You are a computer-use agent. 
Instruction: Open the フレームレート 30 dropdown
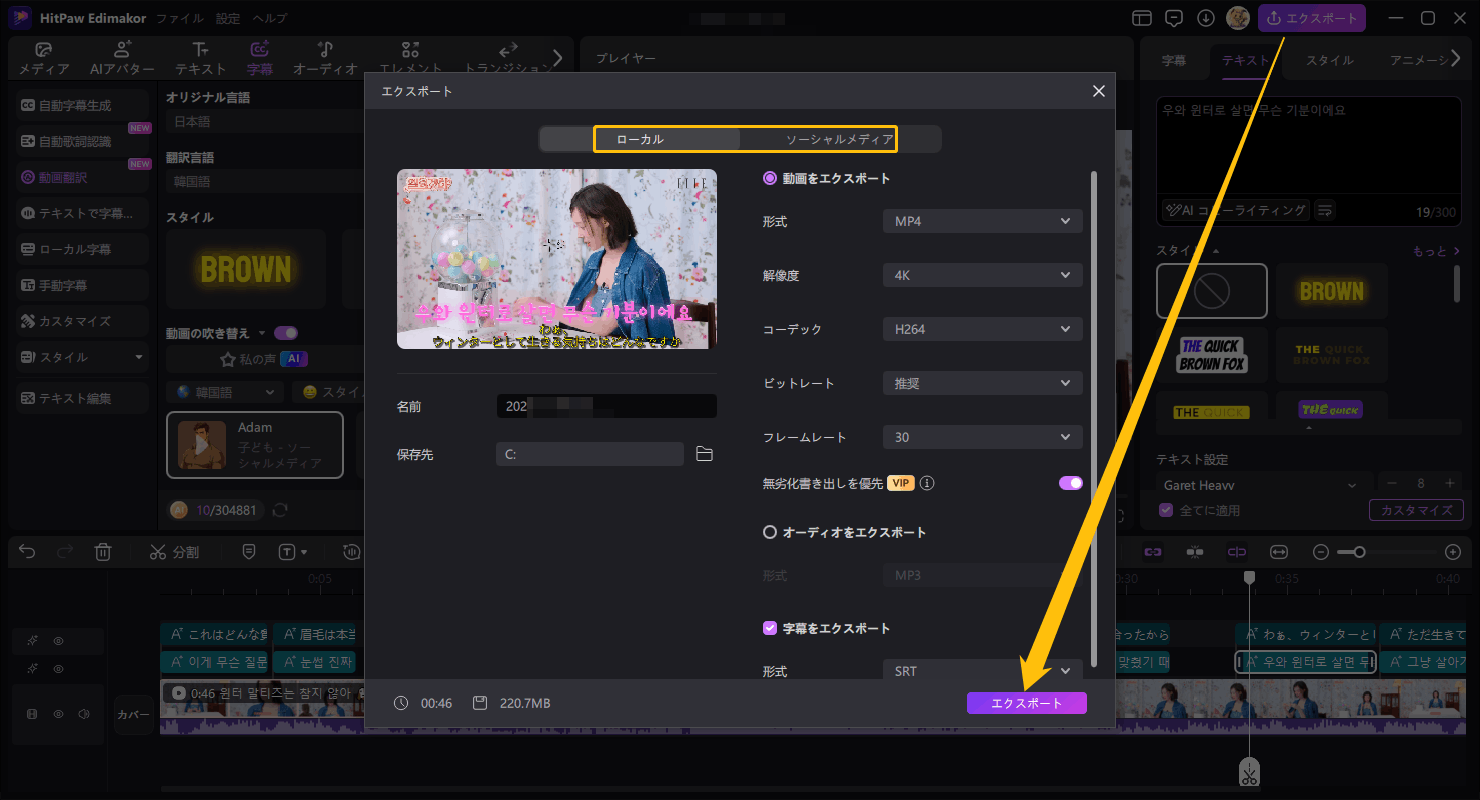[x=982, y=437]
